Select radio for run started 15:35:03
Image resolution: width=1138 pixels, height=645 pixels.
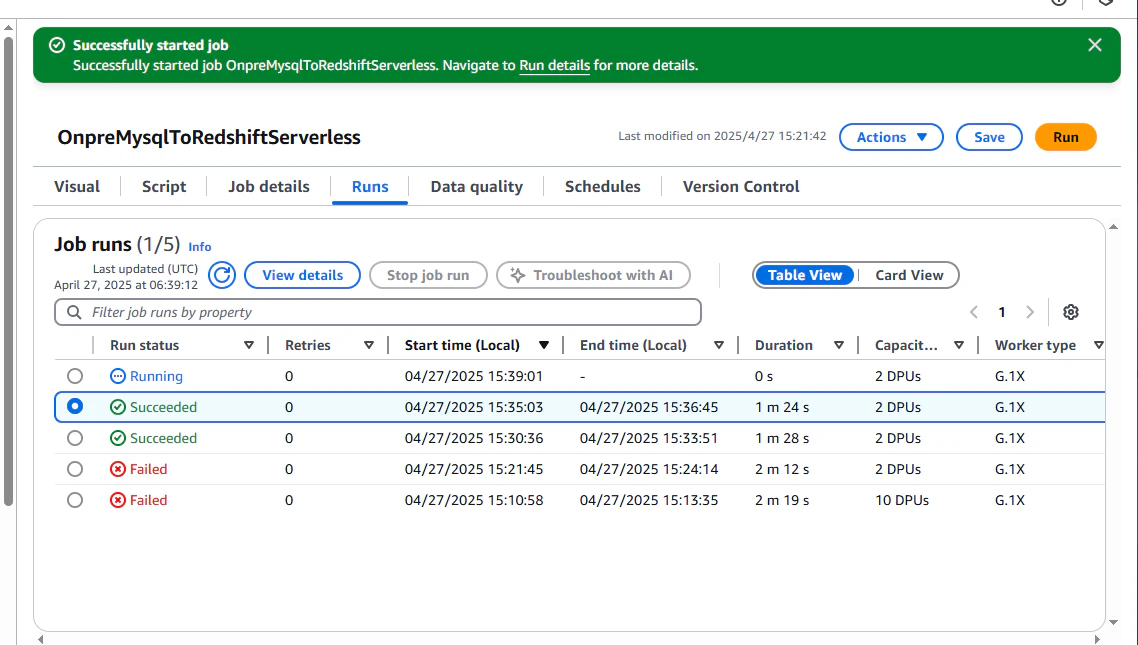75,406
